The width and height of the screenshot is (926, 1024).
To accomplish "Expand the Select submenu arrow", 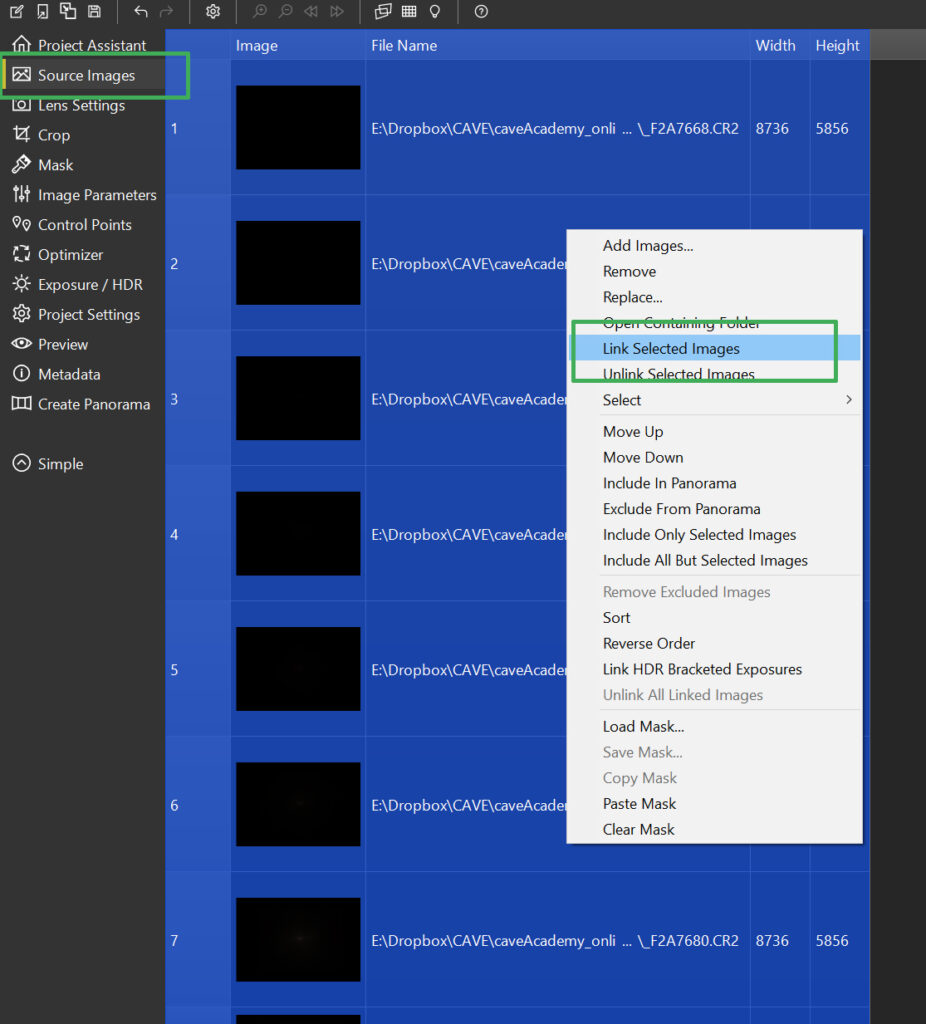I will 848,400.
